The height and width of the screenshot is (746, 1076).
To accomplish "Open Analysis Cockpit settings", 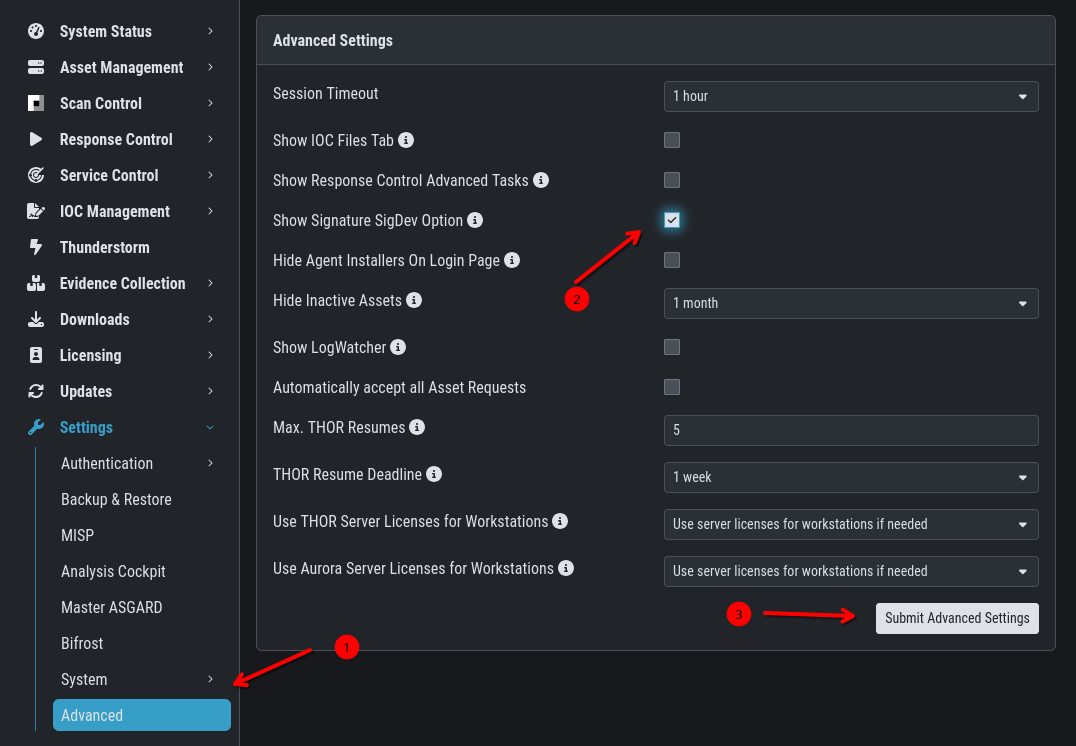I will [x=113, y=571].
